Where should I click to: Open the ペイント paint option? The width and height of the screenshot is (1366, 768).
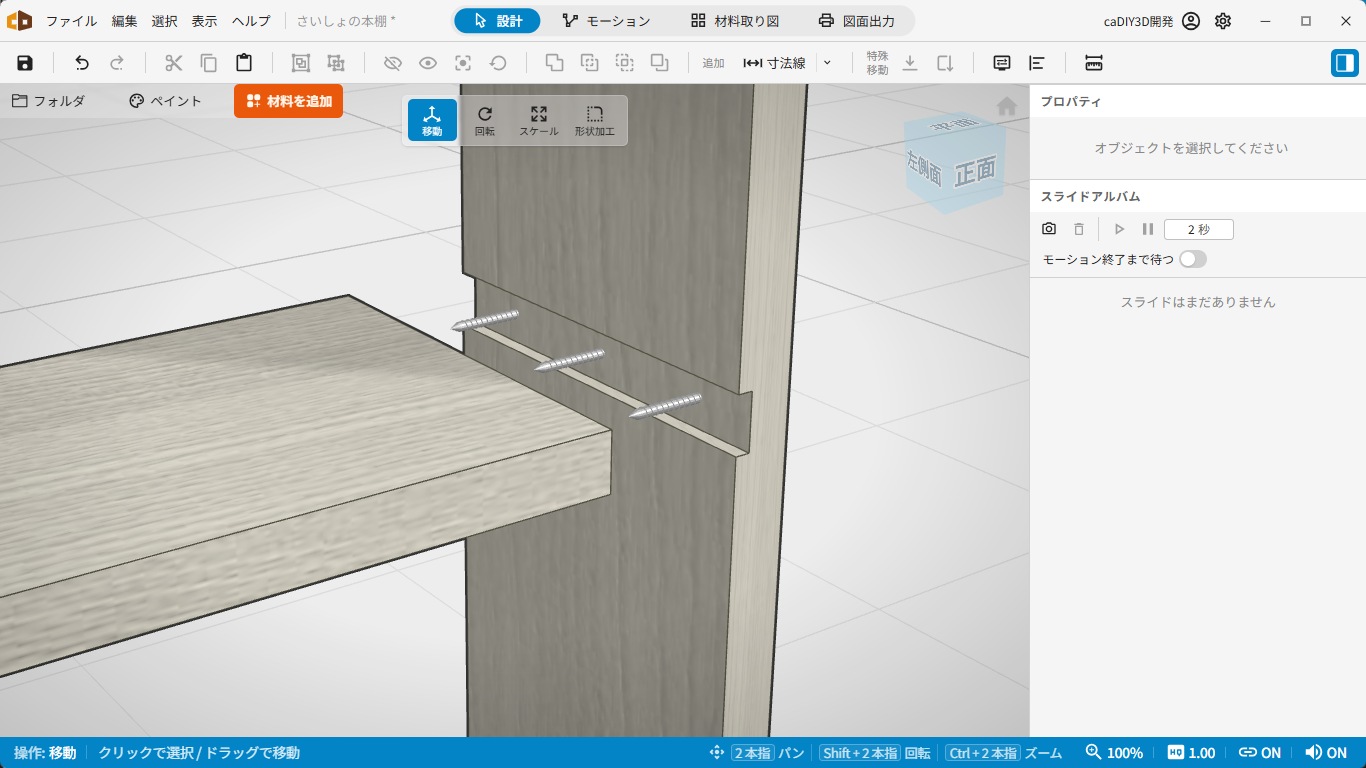[x=165, y=101]
